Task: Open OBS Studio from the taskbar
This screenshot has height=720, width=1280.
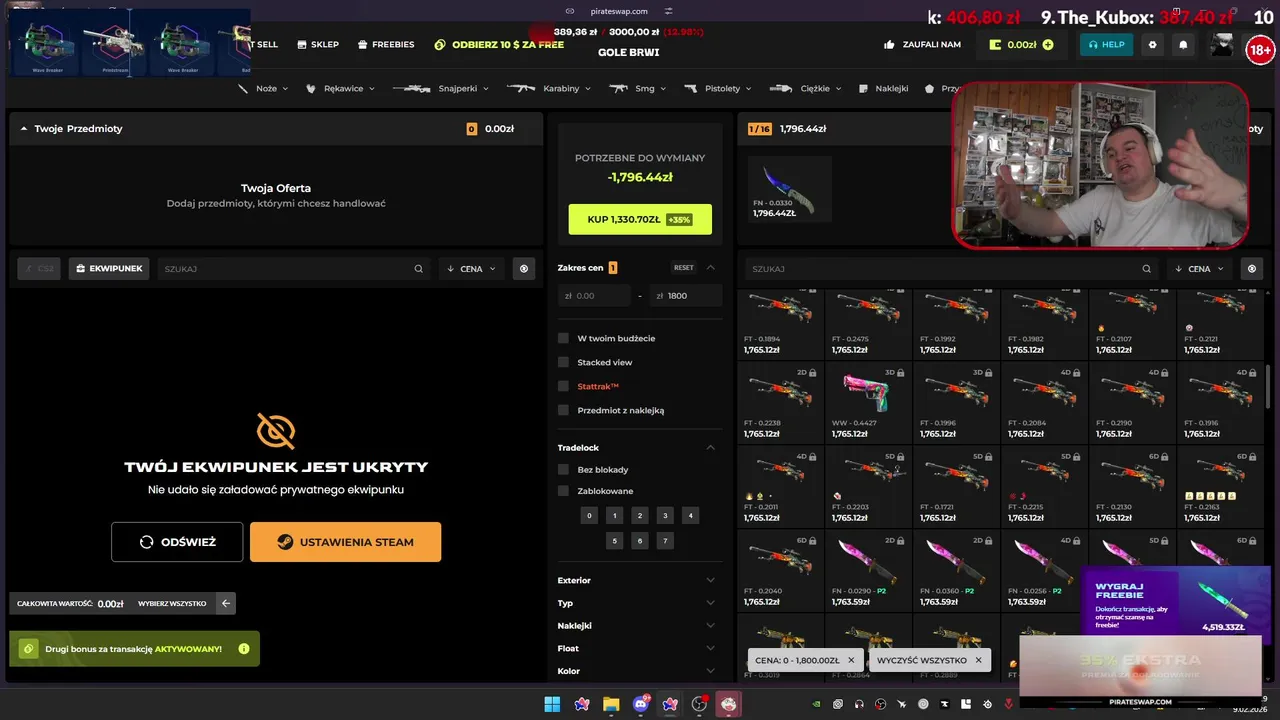Action: pos(699,704)
